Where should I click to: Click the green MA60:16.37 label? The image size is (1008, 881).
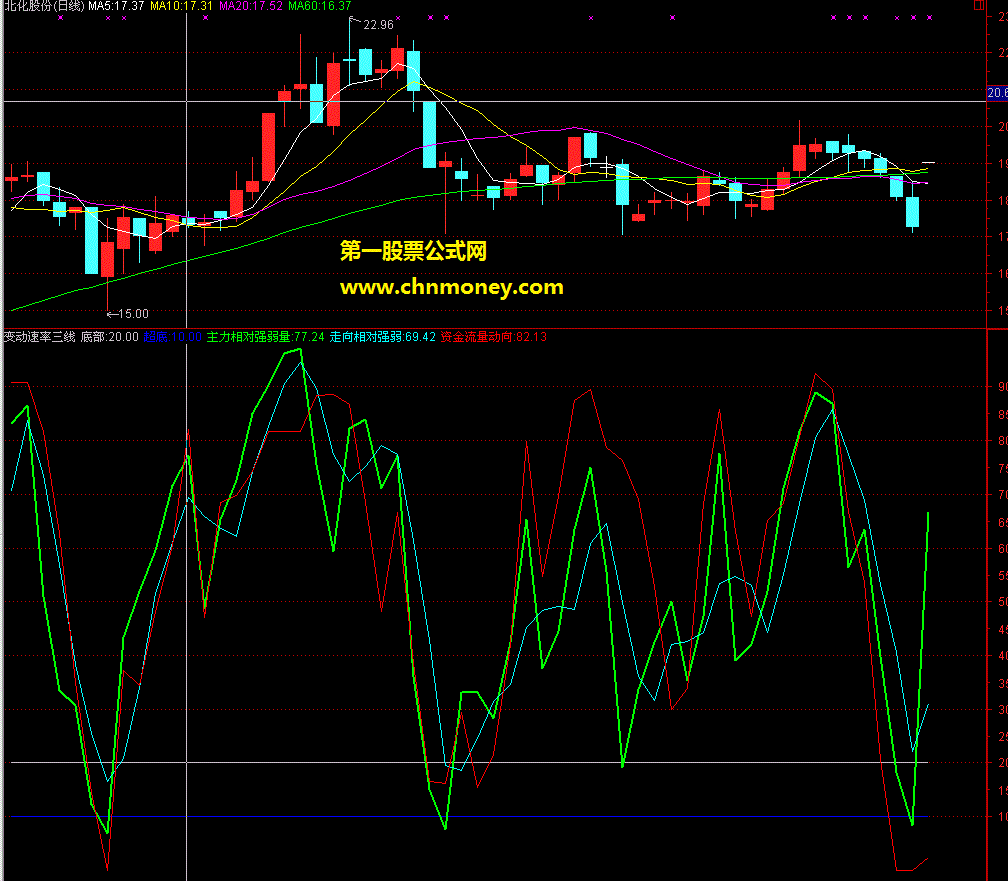point(320,6)
